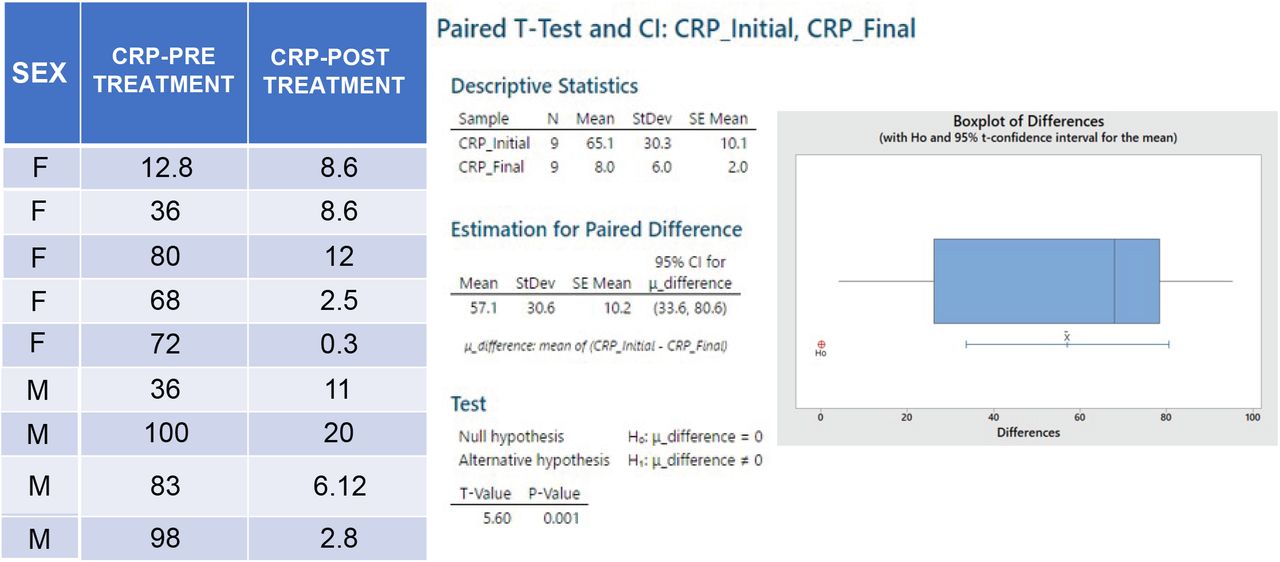Click the cell with value 12.8

[164, 168]
